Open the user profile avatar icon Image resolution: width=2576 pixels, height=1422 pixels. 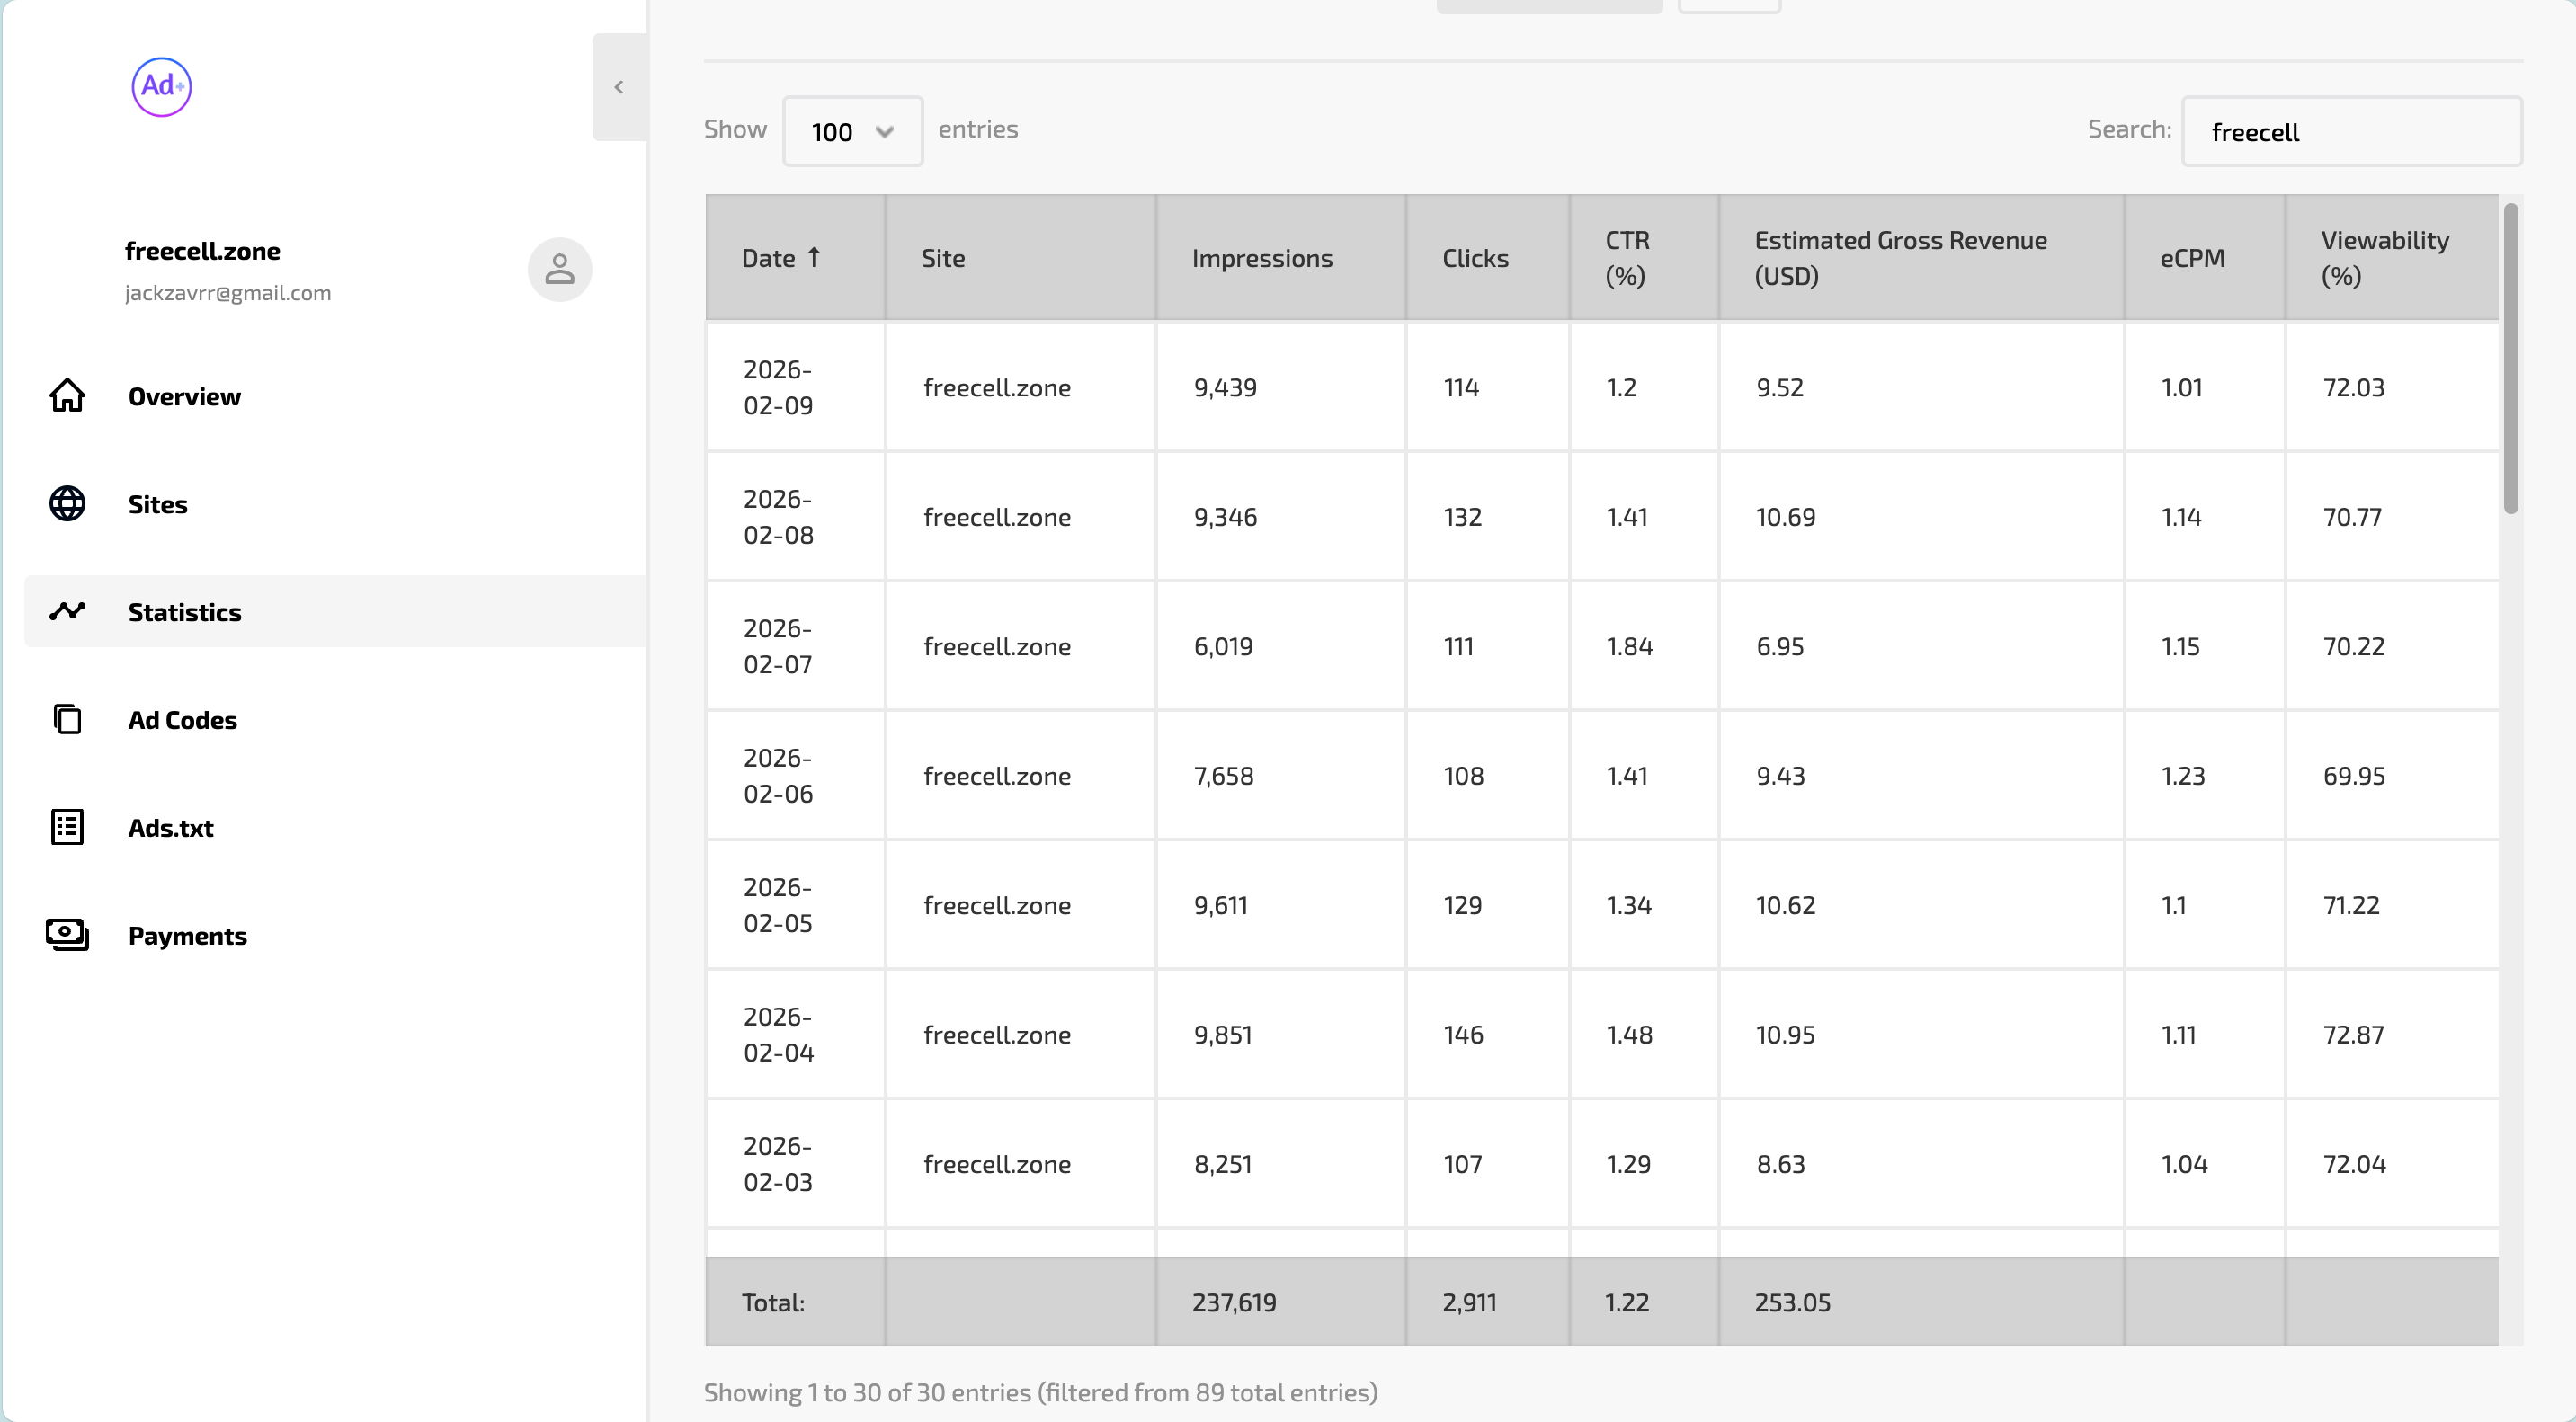coord(559,269)
